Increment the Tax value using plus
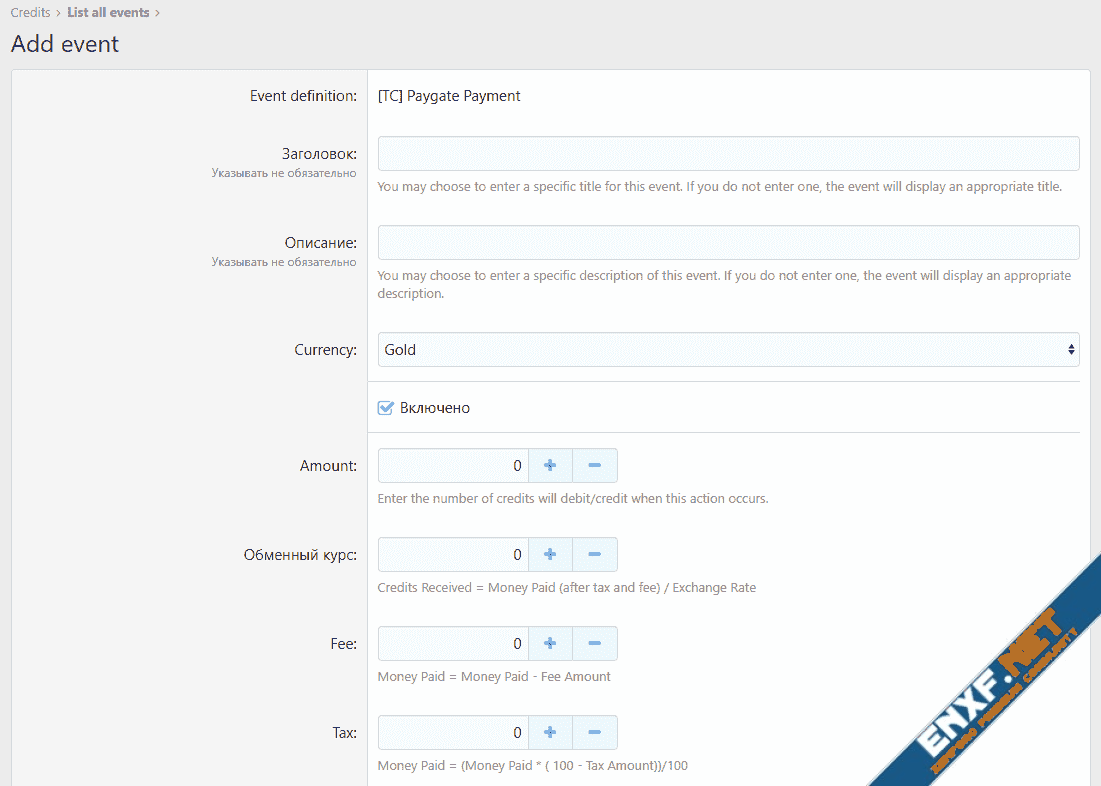The height and width of the screenshot is (786, 1101). click(550, 733)
